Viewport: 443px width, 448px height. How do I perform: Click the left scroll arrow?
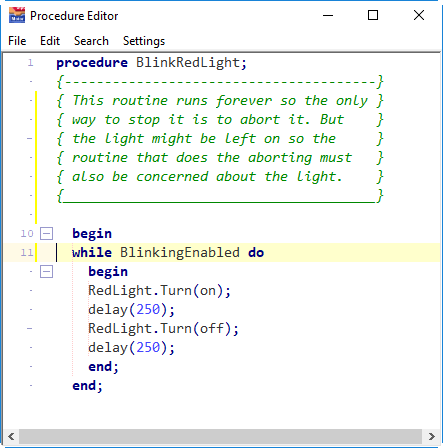11,436
